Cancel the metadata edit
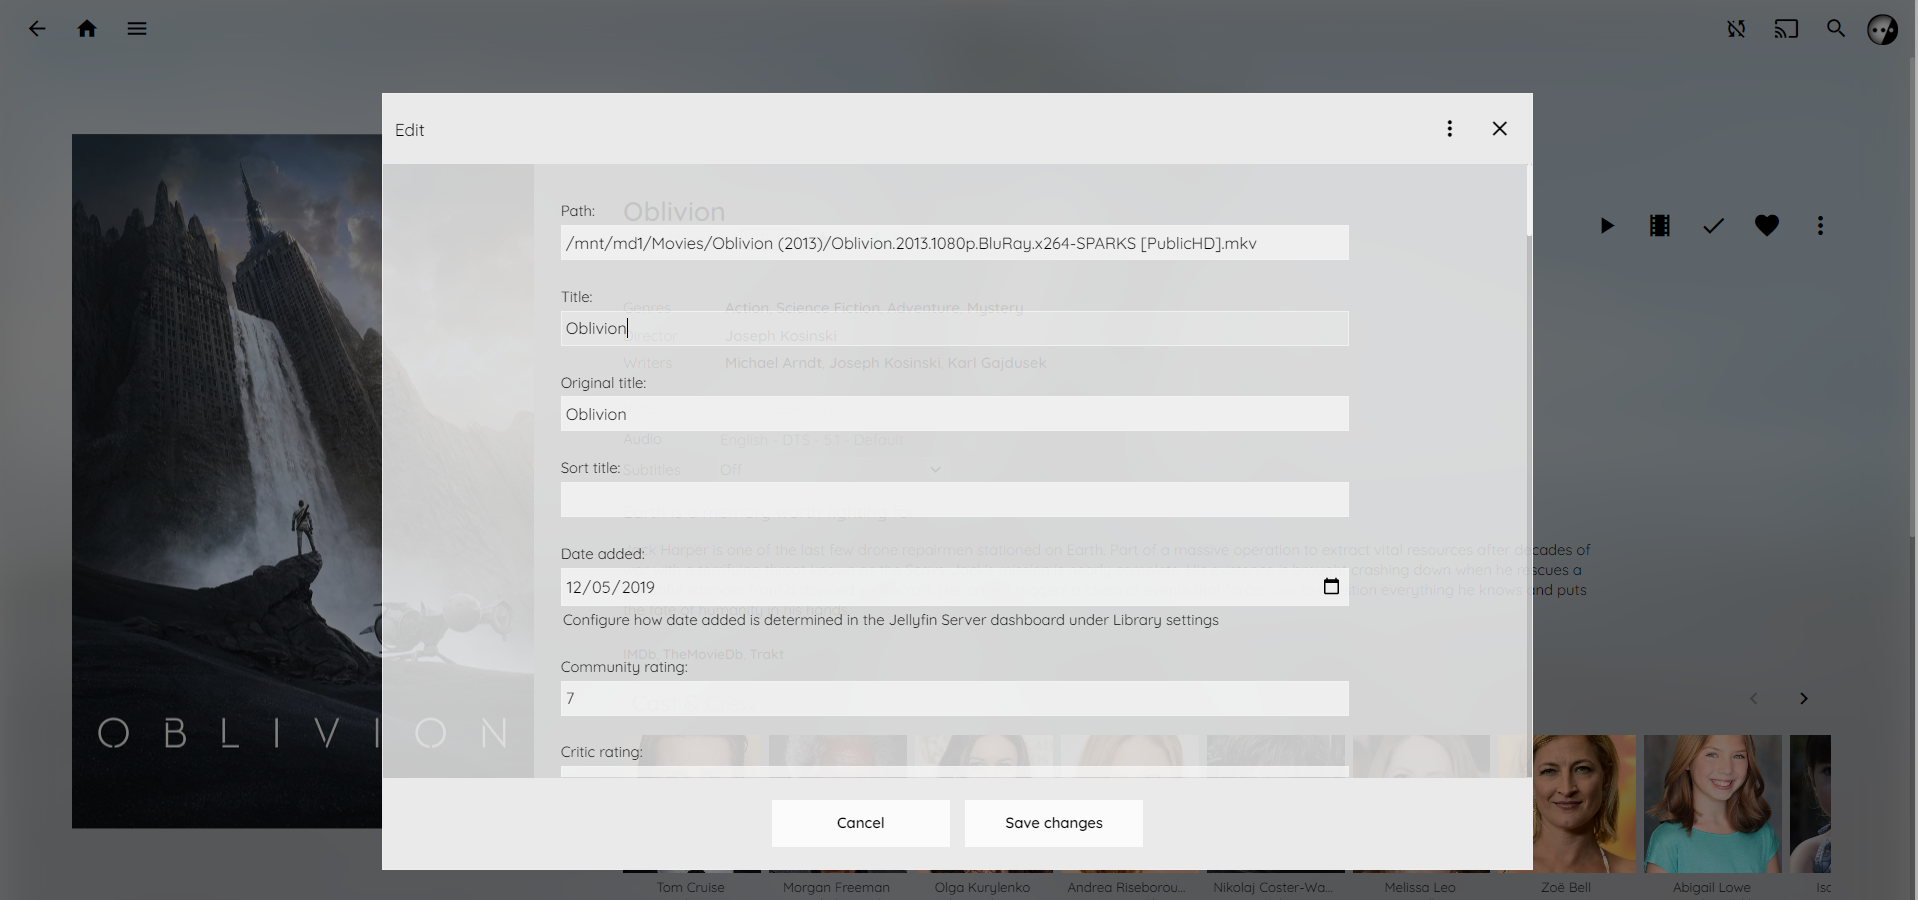The height and width of the screenshot is (900, 1918). (860, 823)
